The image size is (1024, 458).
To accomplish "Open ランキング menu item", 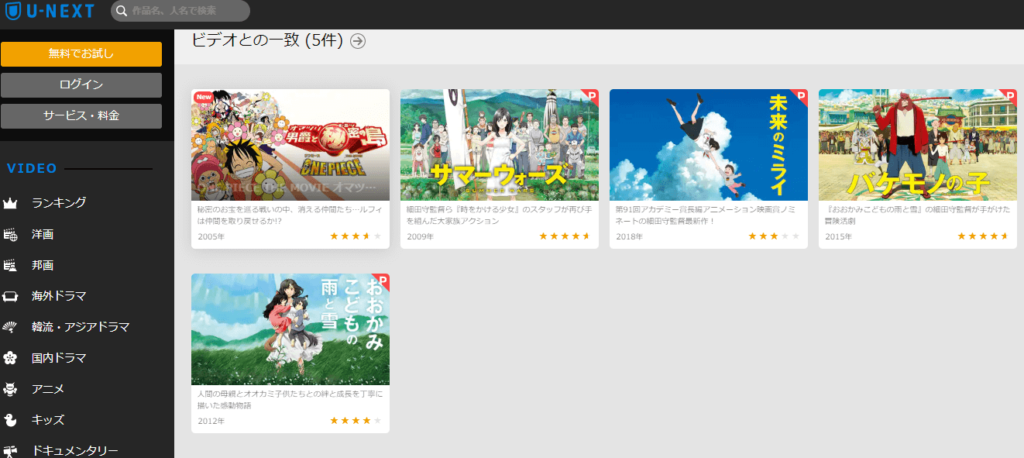I will point(59,203).
